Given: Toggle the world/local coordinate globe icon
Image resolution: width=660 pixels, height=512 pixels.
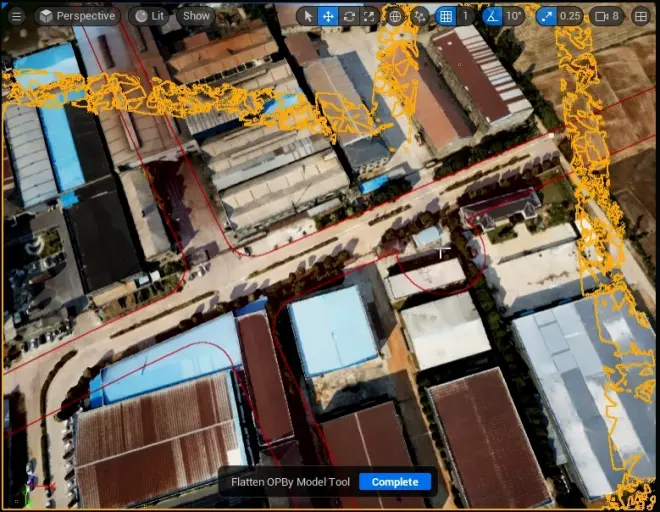Looking at the screenshot, I should 395,16.
